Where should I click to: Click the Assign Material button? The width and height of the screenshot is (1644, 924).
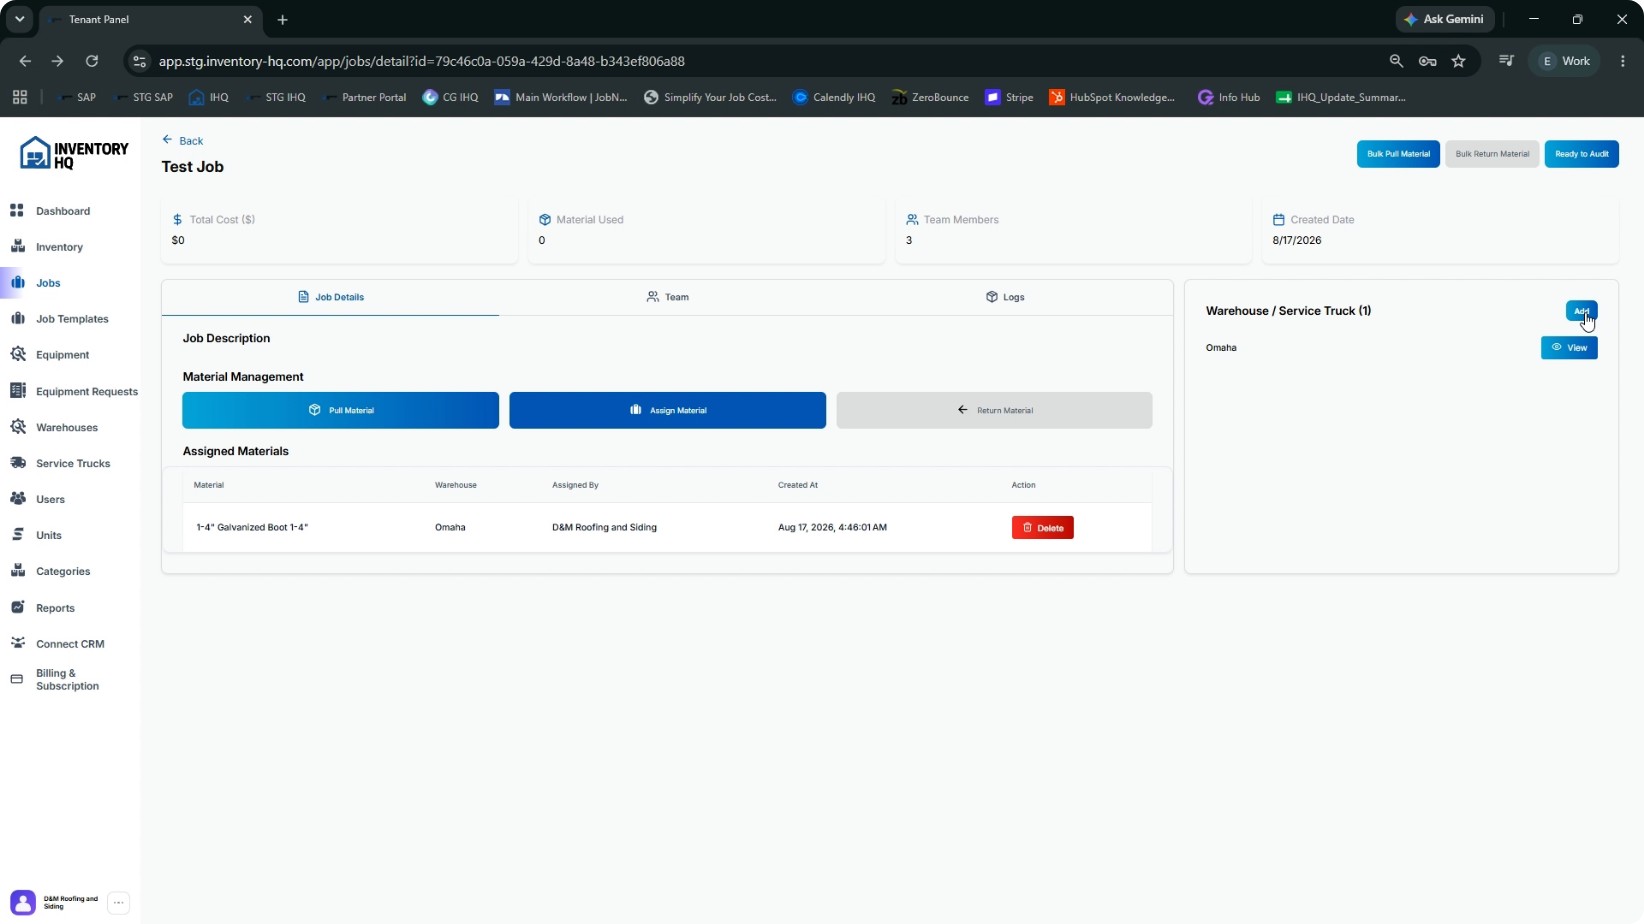click(667, 410)
